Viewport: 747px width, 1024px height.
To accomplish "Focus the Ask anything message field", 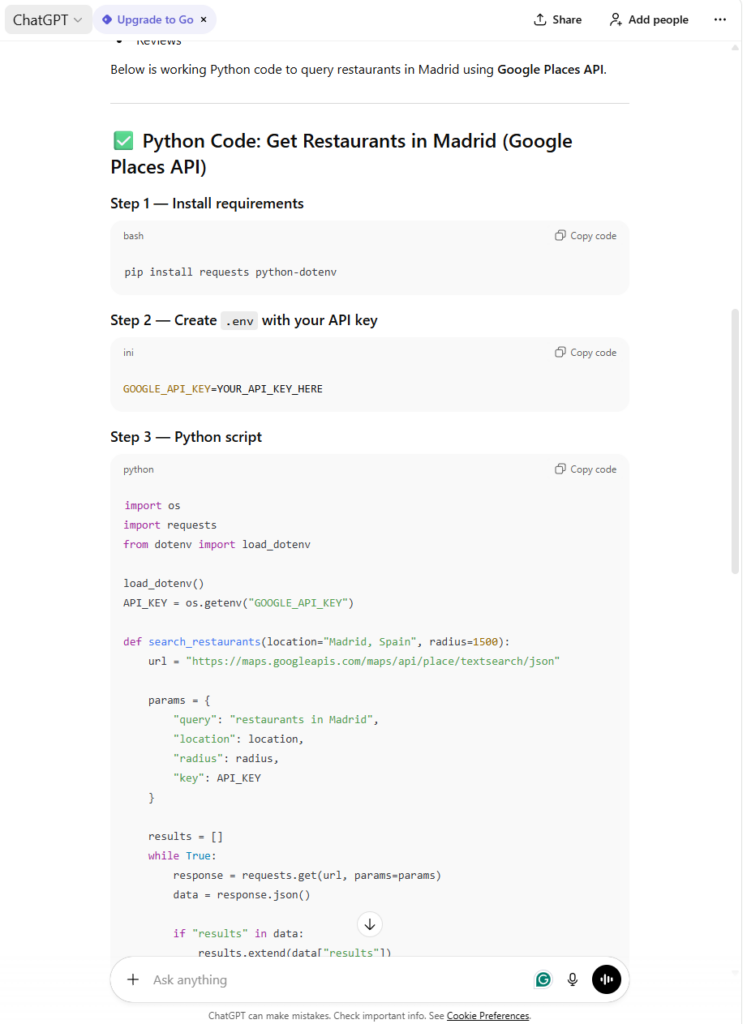I will tap(330, 980).
